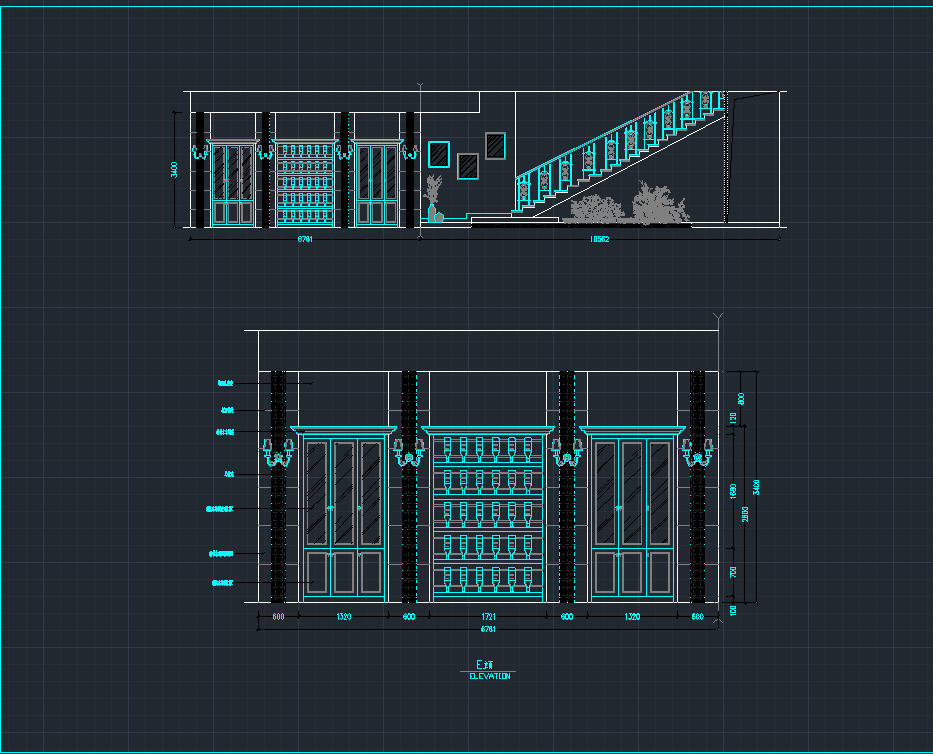Select the central wine bottle rack
This screenshot has height=754, width=933.
click(488, 514)
